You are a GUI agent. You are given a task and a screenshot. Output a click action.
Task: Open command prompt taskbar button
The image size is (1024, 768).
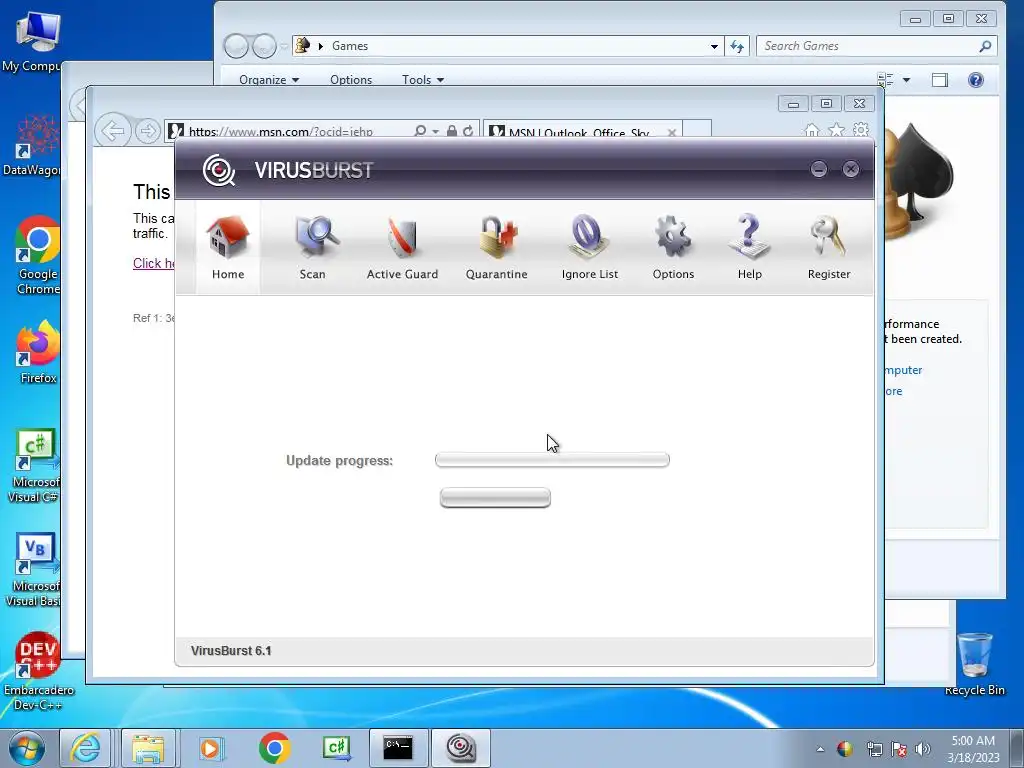click(398, 748)
